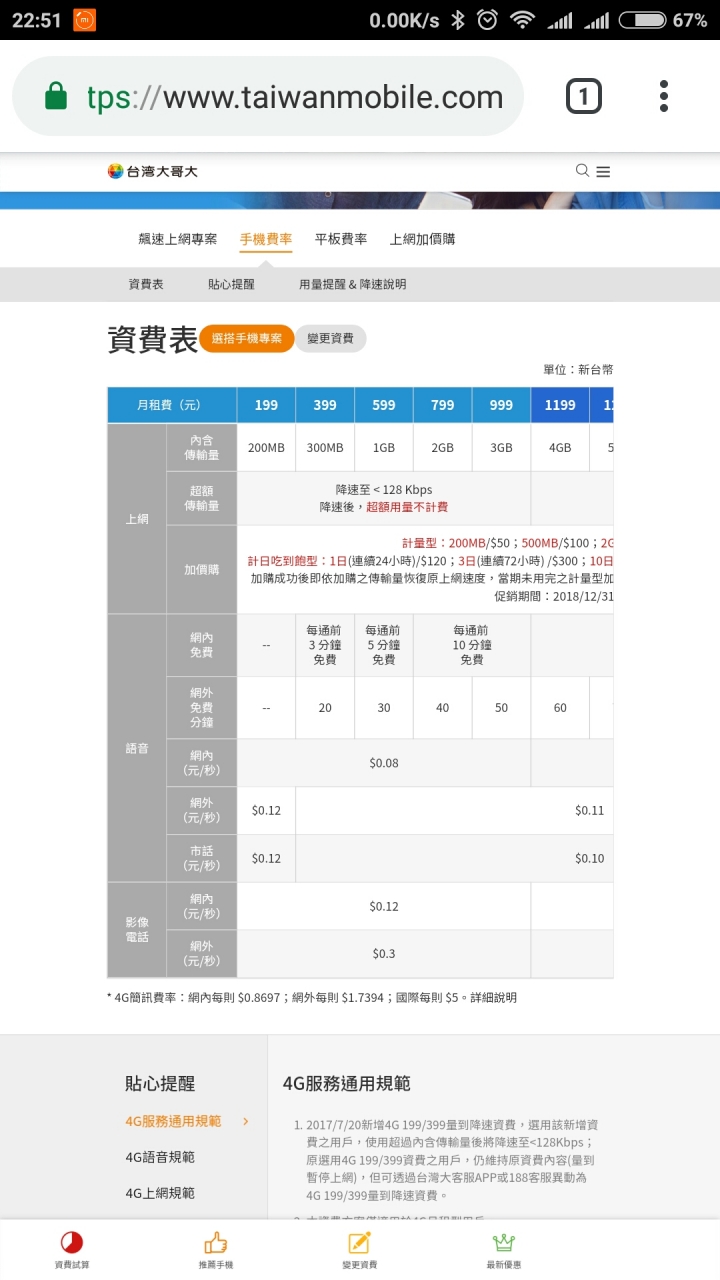Click the 200MB data allowance cell
Image resolution: width=720 pixels, height=1280 pixels.
click(x=266, y=448)
